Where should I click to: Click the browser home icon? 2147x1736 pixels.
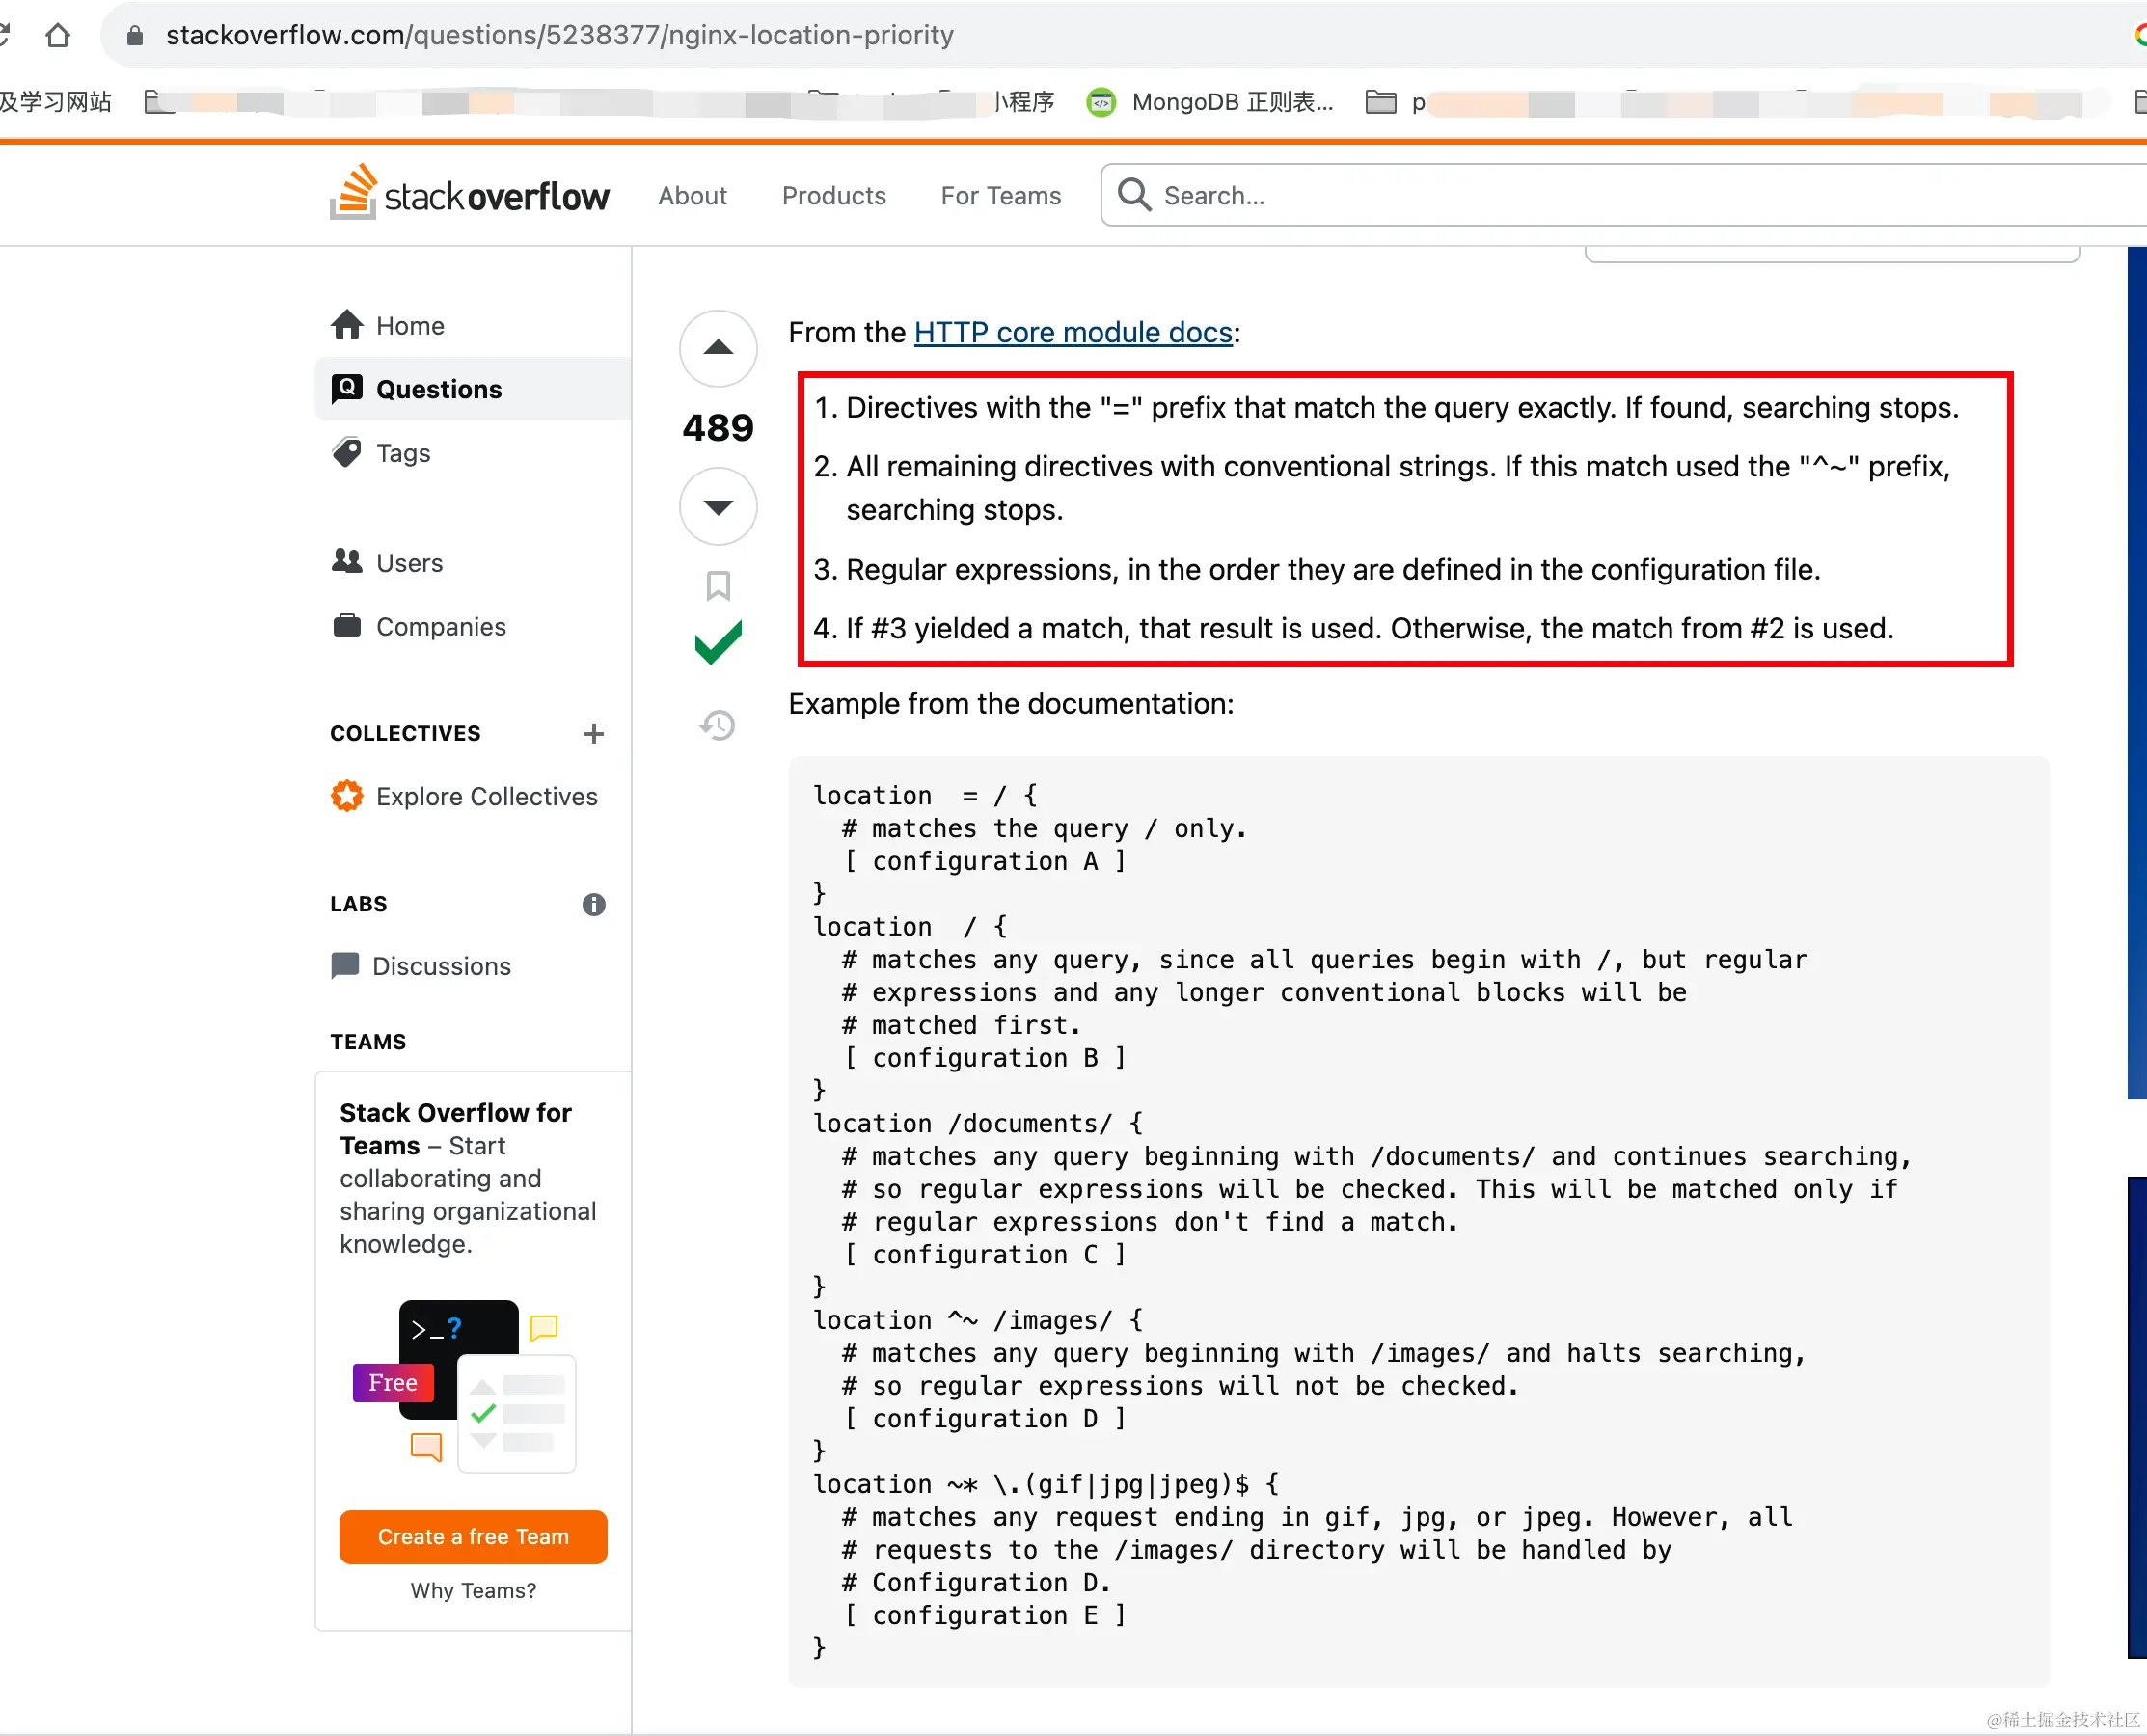[x=58, y=35]
